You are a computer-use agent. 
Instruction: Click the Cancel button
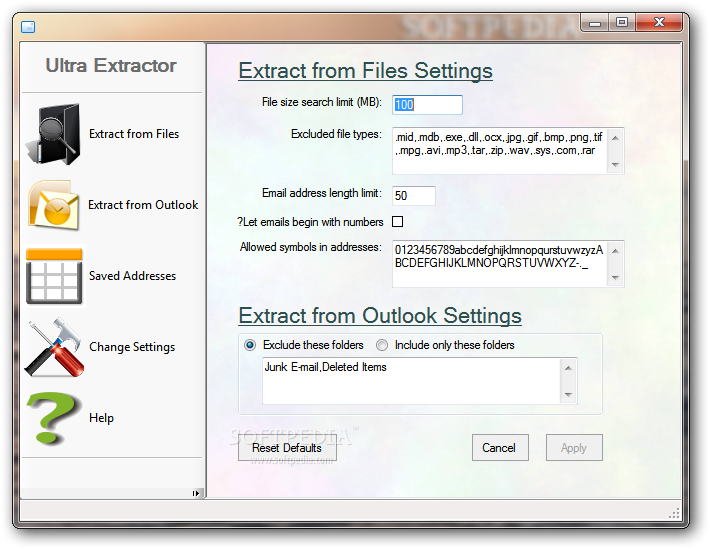500,448
